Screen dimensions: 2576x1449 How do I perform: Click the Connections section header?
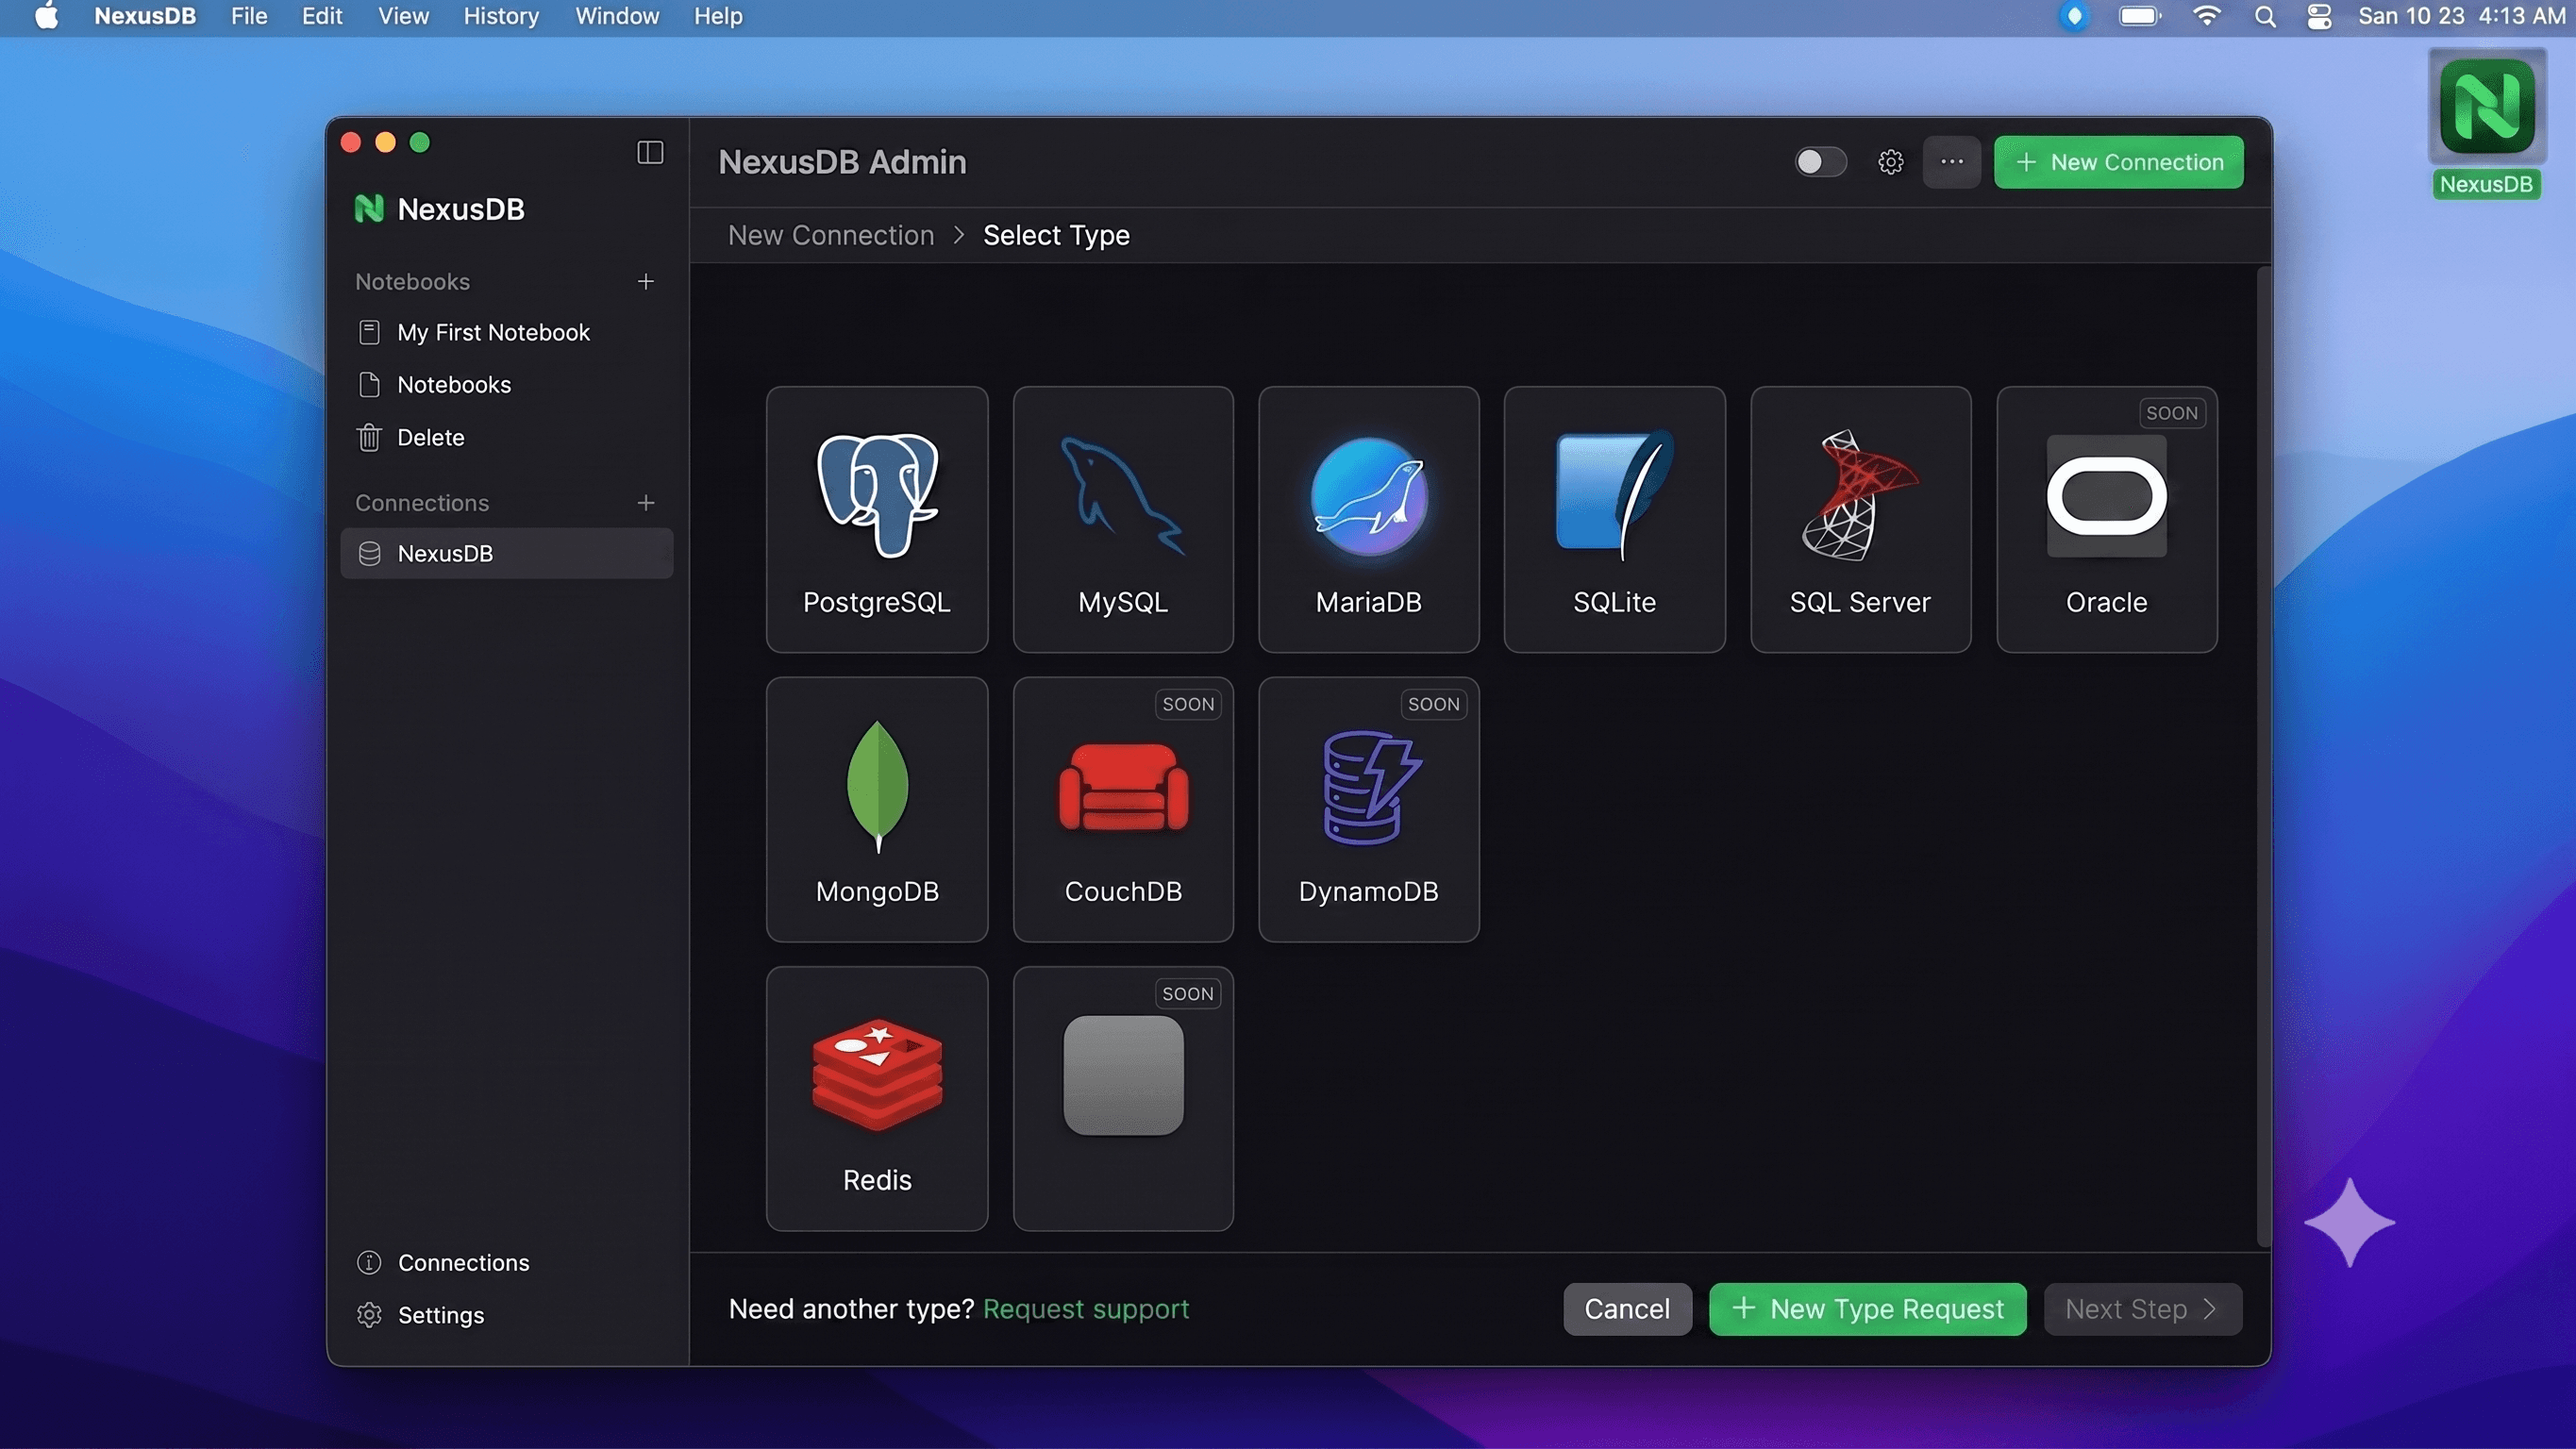[422, 503]
